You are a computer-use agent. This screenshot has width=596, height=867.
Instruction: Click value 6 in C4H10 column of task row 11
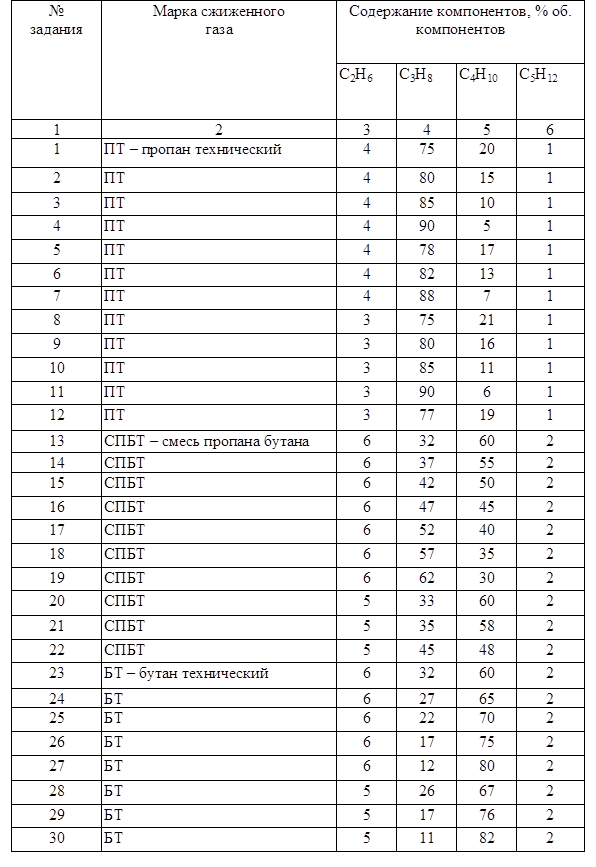(x=487, y=392)
